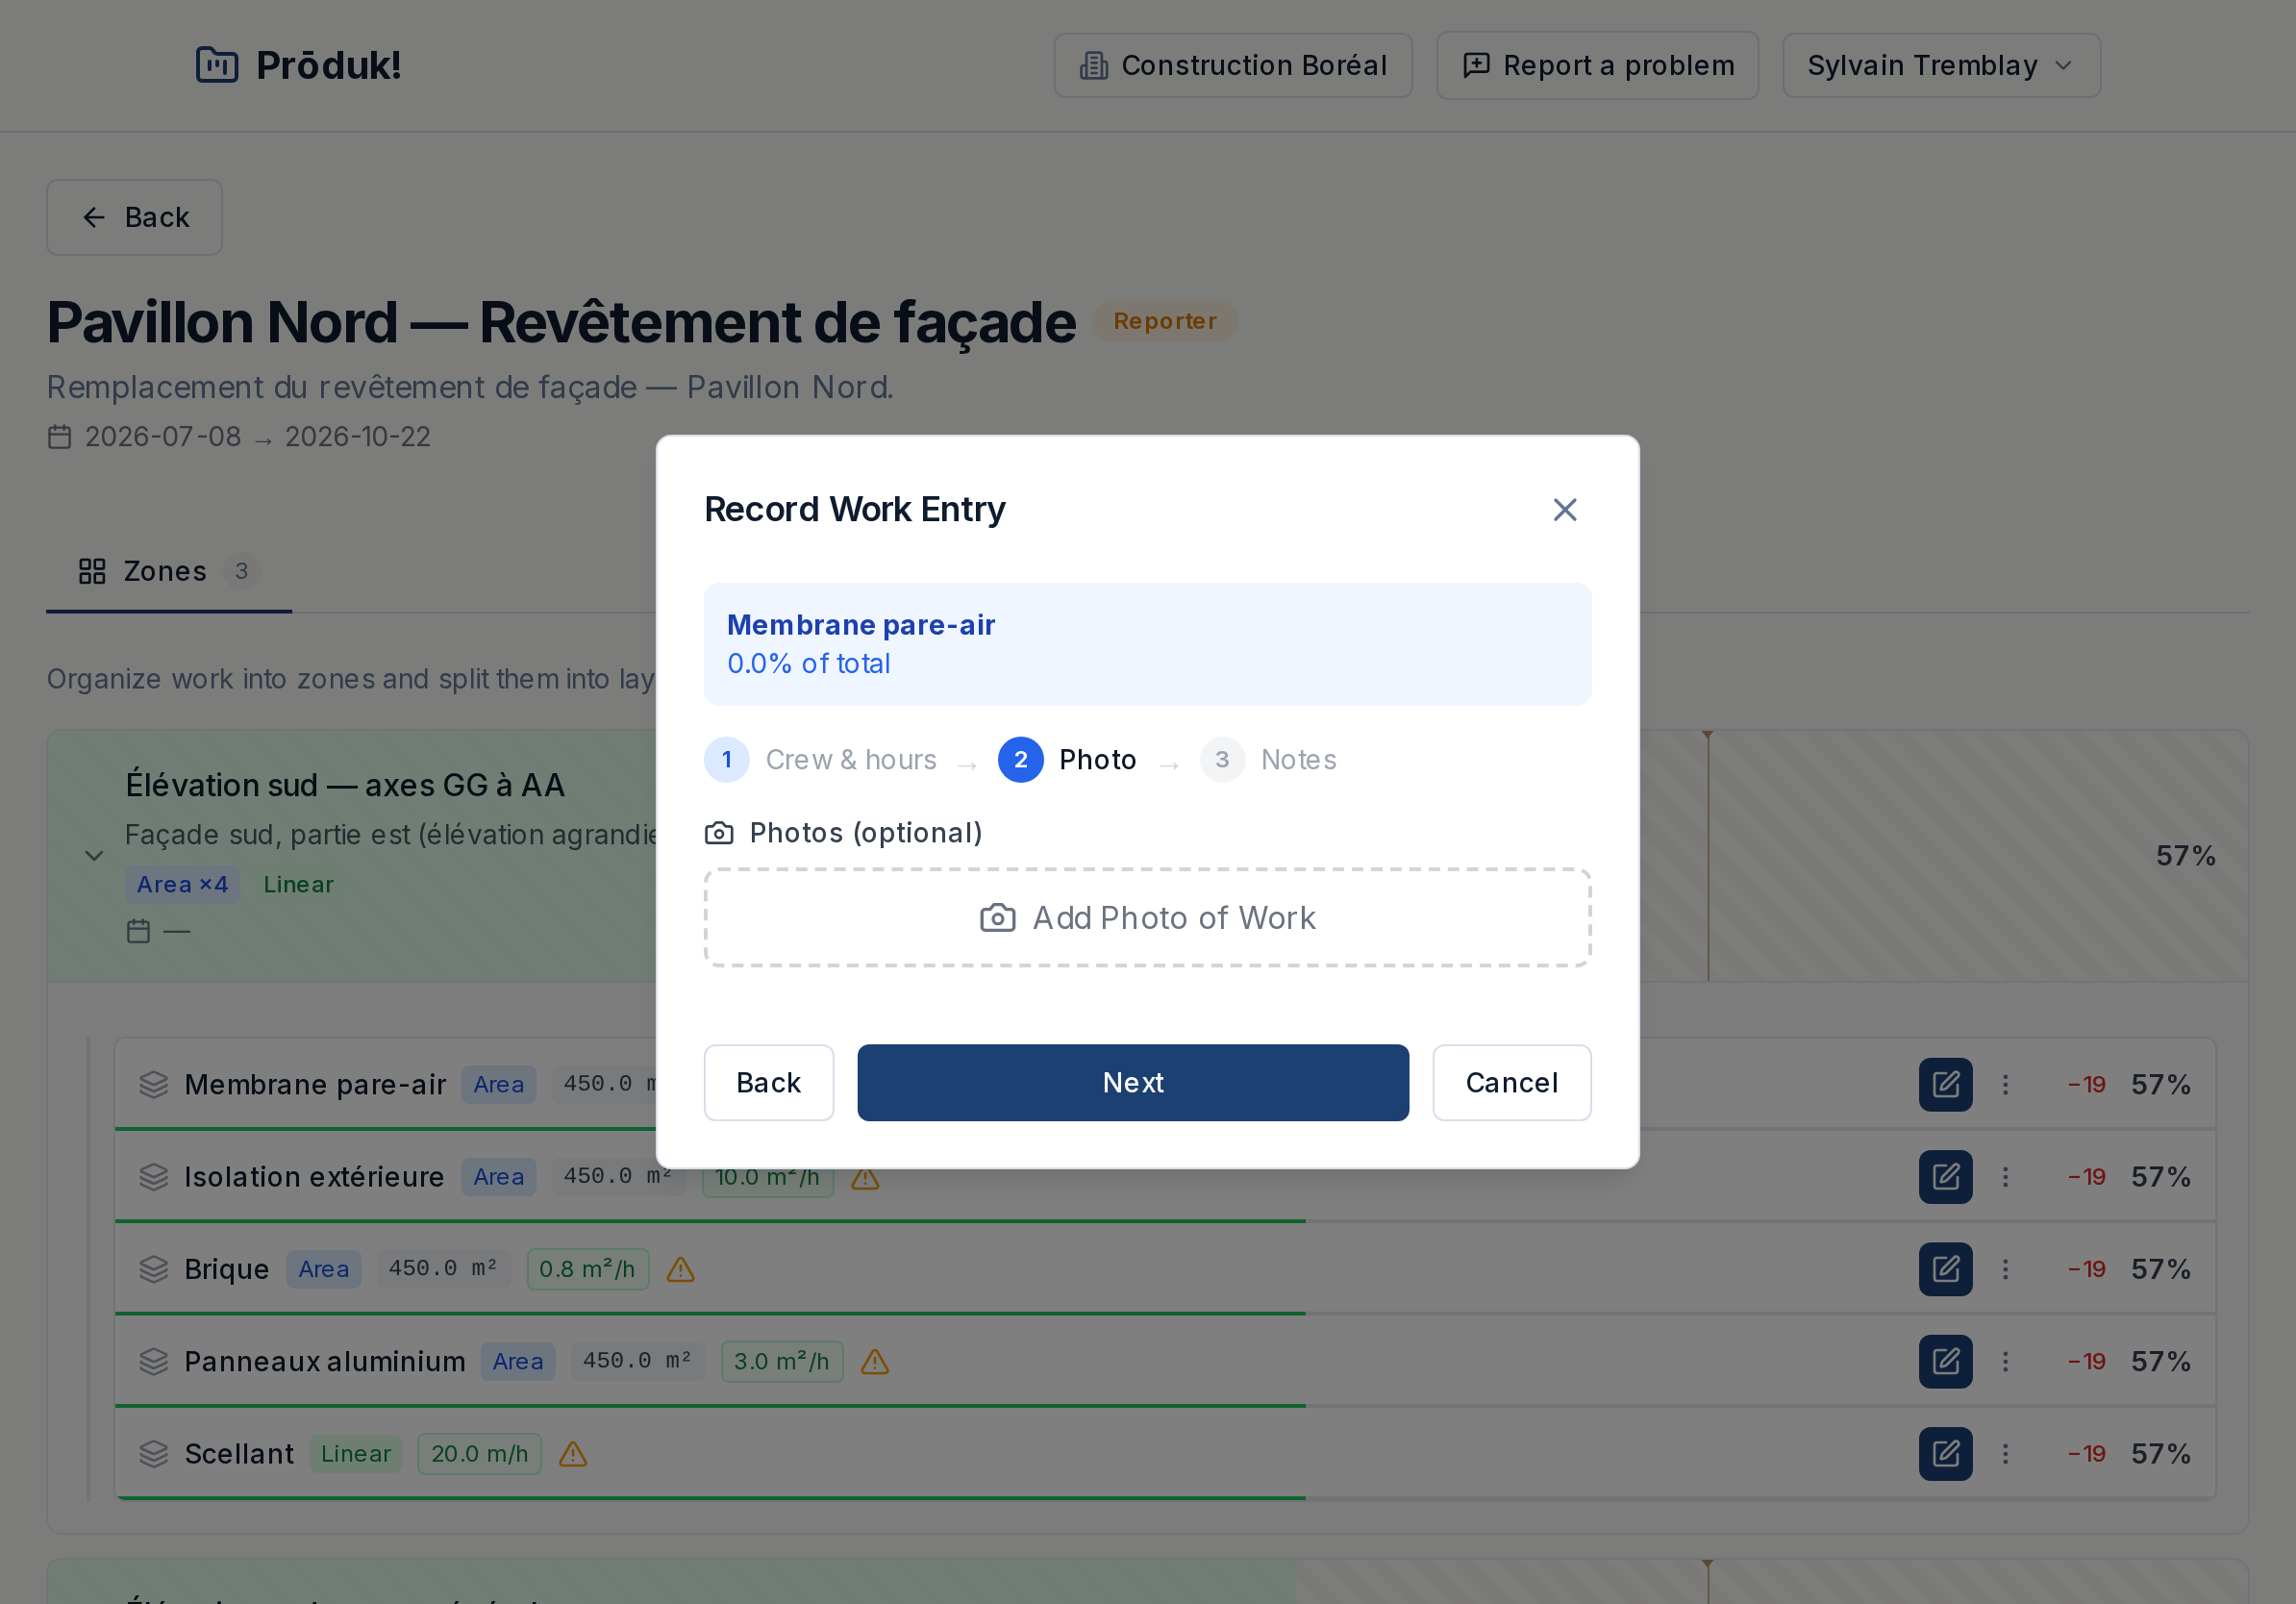
Task: Open more options for Scellant
Action: 2004,1453
